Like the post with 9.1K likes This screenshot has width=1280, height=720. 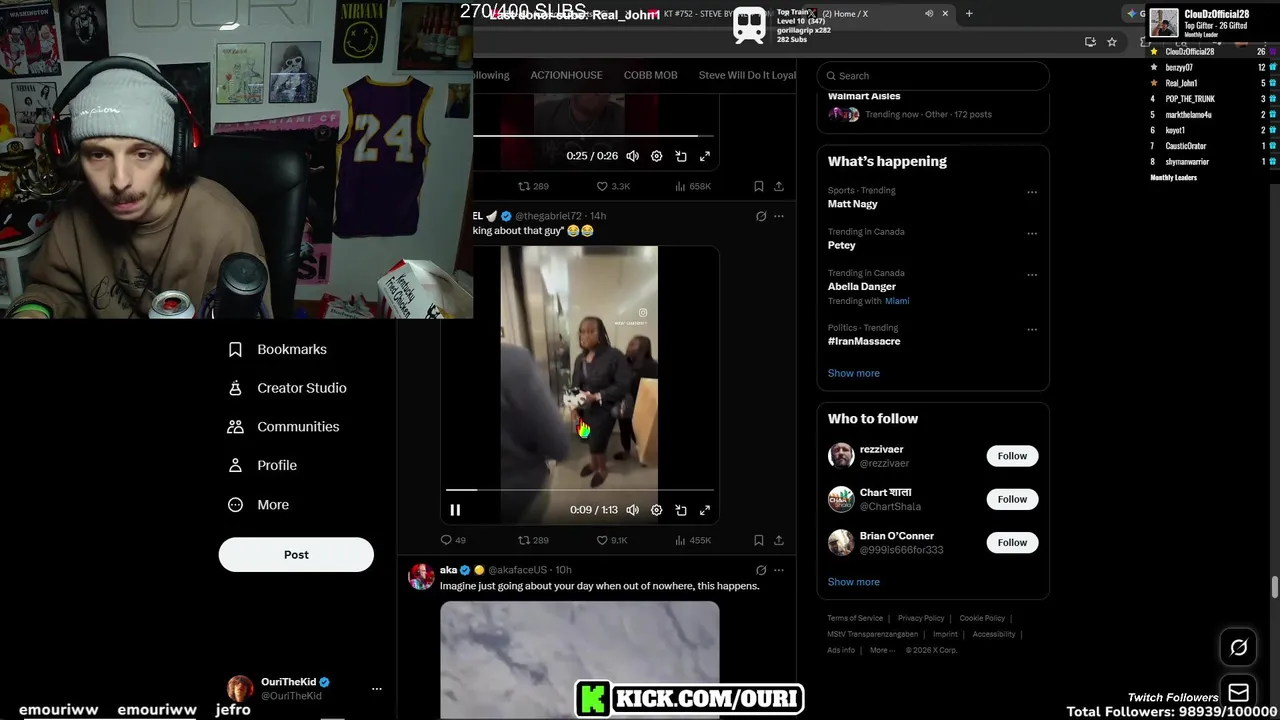pos(612,540)
